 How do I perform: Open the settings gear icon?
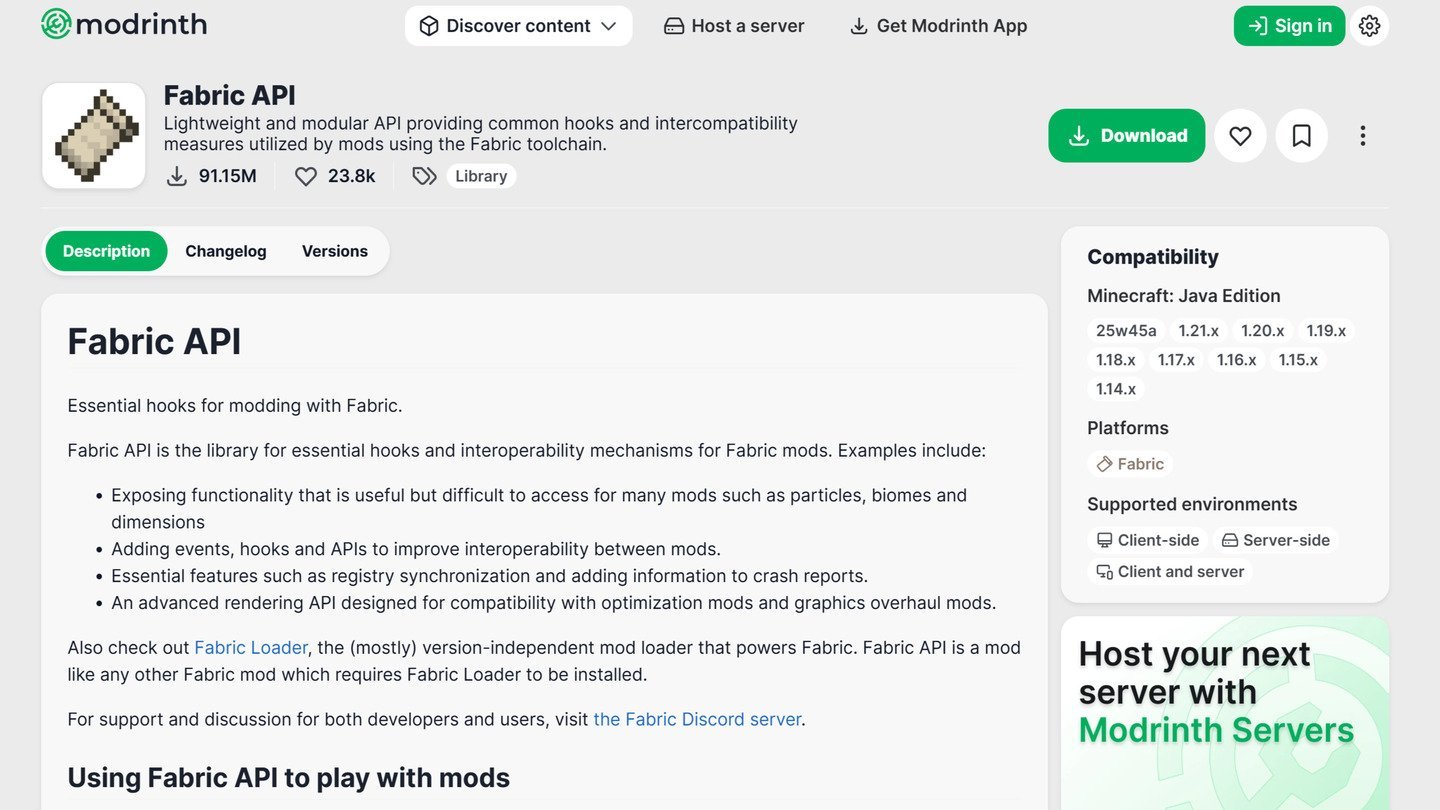pyautogui.click(x=1369, y=26)
